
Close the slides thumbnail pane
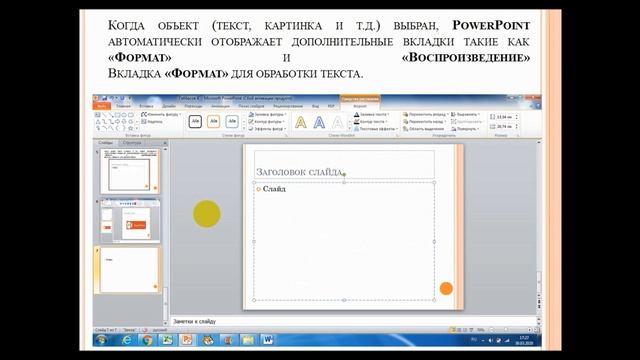click(165, 143)
